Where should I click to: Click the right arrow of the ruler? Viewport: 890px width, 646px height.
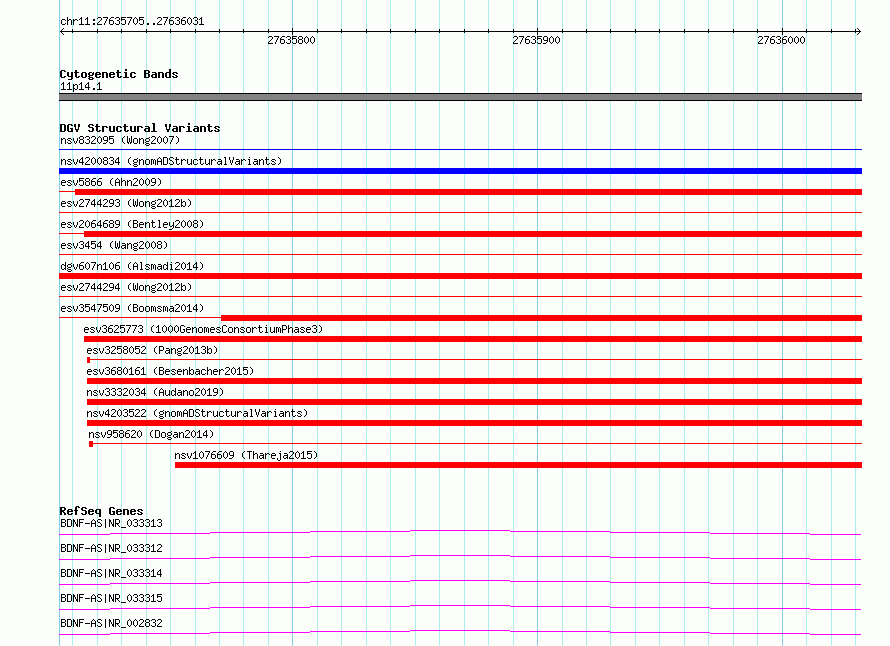858,31
